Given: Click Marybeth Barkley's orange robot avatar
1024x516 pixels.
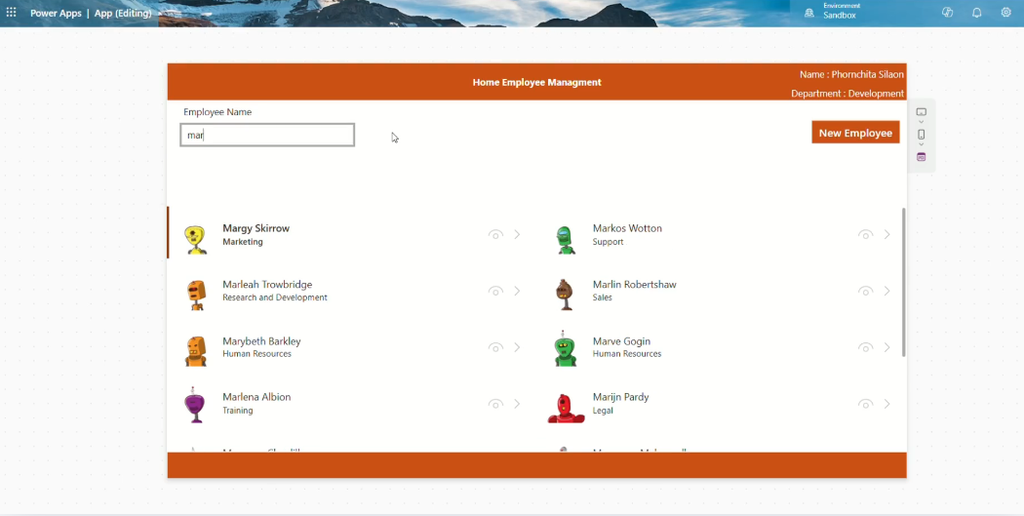Looking at the screenshot, I should [195, 351].
